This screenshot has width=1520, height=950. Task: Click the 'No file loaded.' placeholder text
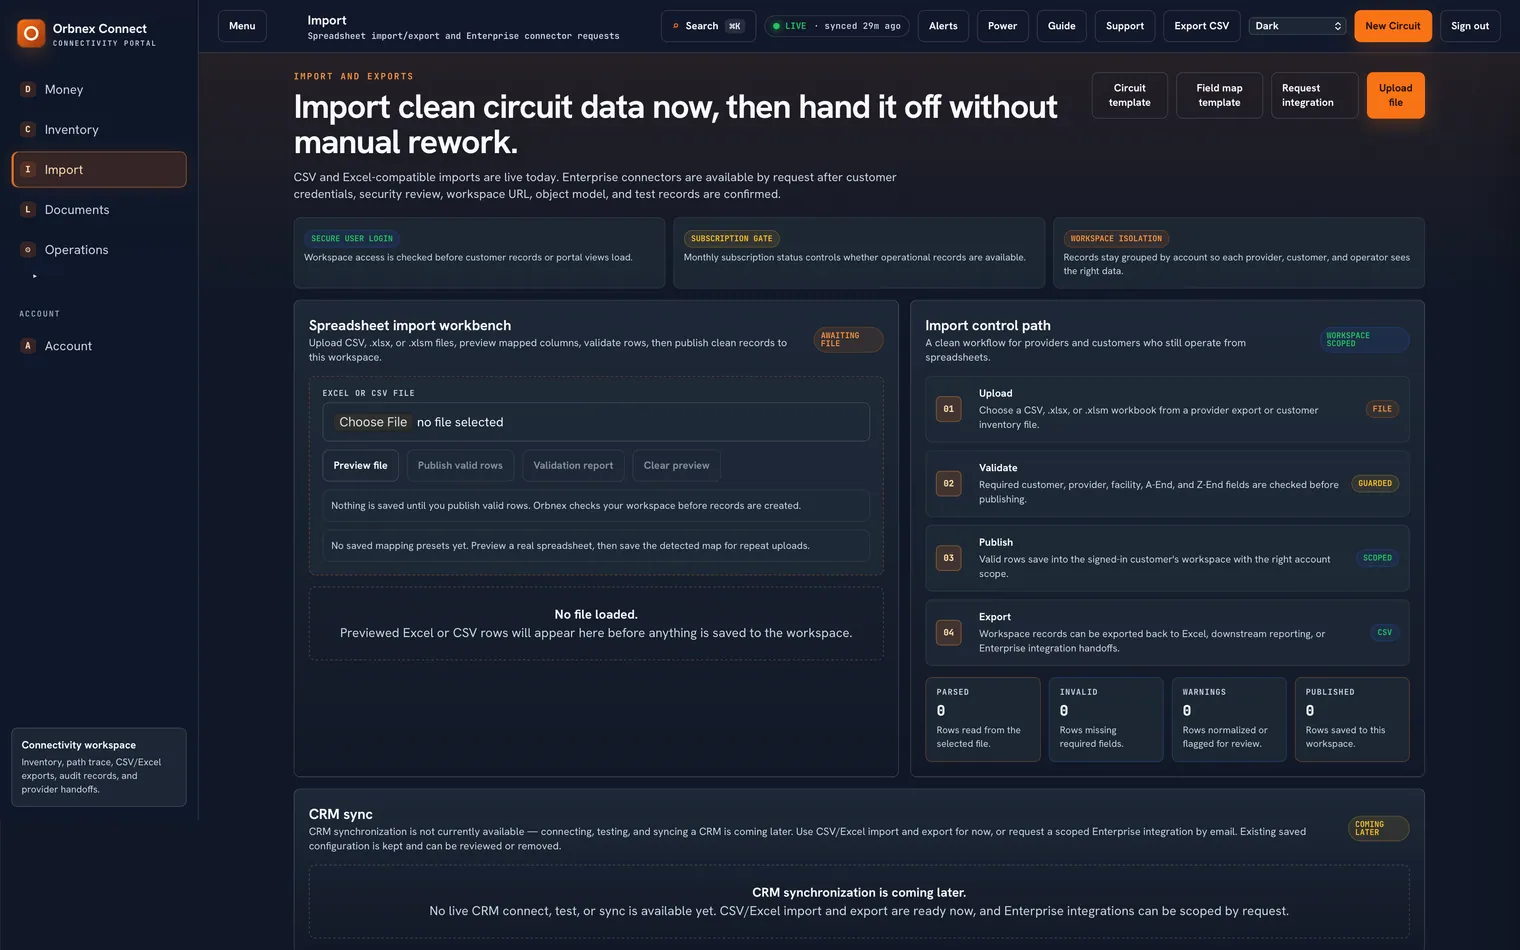click(596, 614)
